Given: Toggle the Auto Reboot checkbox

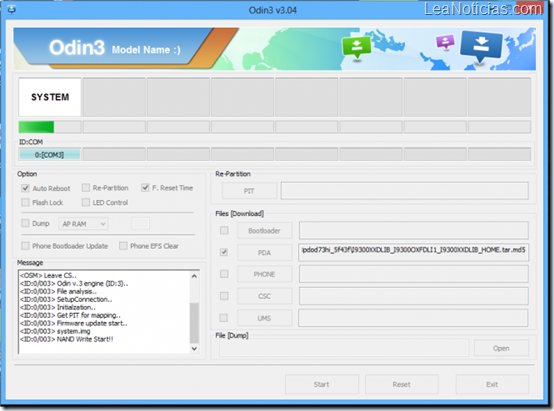Looking at the screenshot, I should point(25,188).
